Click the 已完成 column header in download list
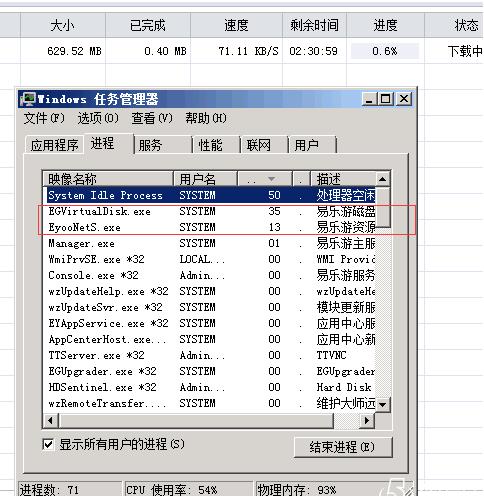 coord(148,25)
